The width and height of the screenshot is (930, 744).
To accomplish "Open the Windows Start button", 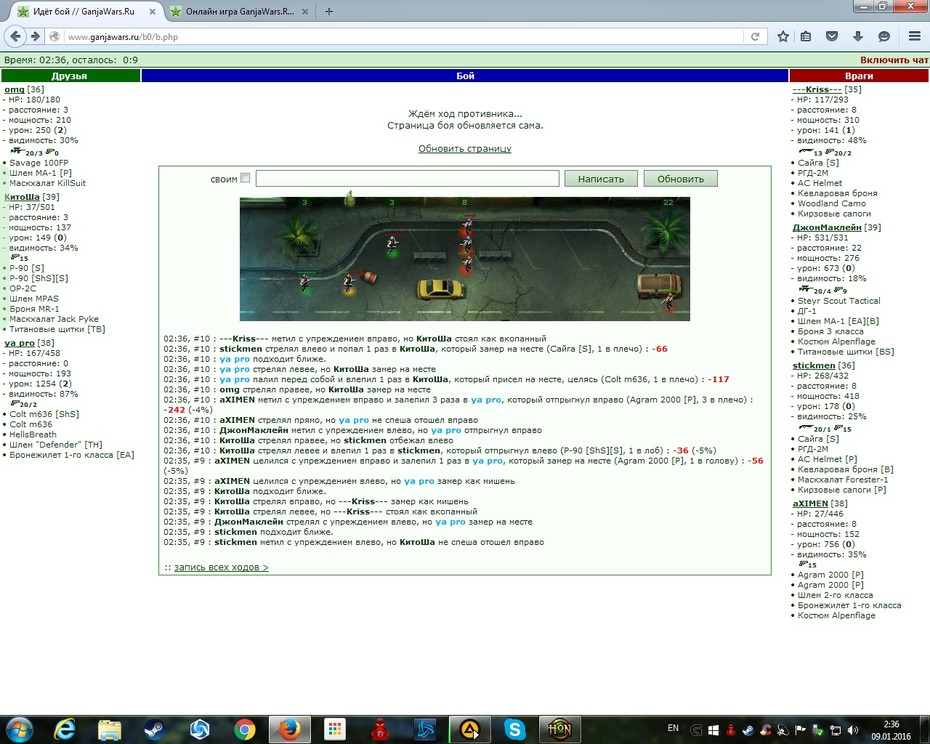I will 18,729.
